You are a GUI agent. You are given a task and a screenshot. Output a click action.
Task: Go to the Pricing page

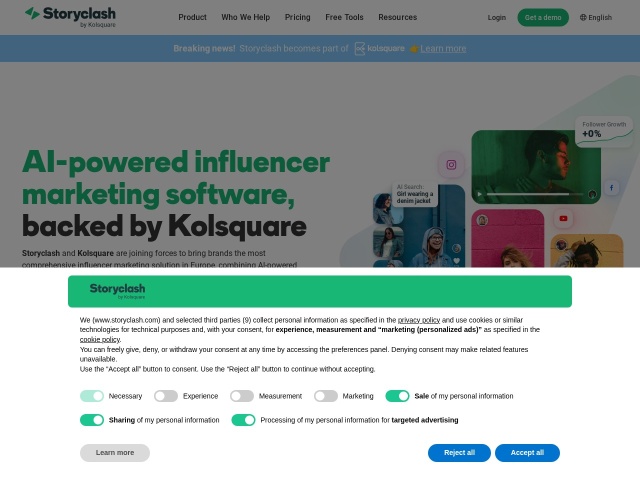coord(298,18)
